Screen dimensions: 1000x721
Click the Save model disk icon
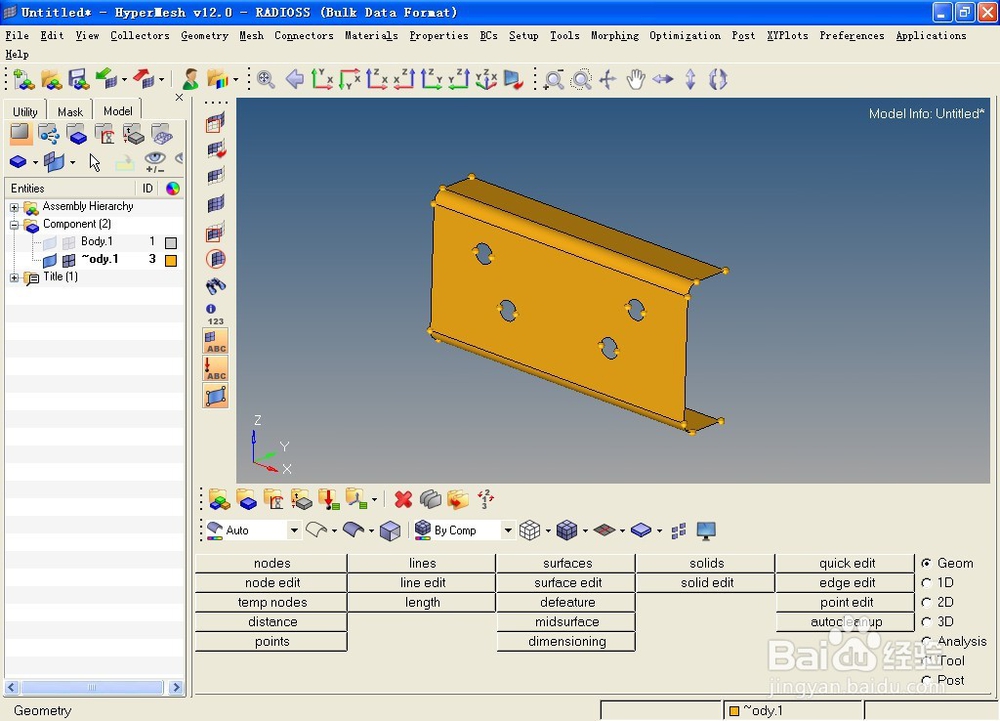click(78, 79)
